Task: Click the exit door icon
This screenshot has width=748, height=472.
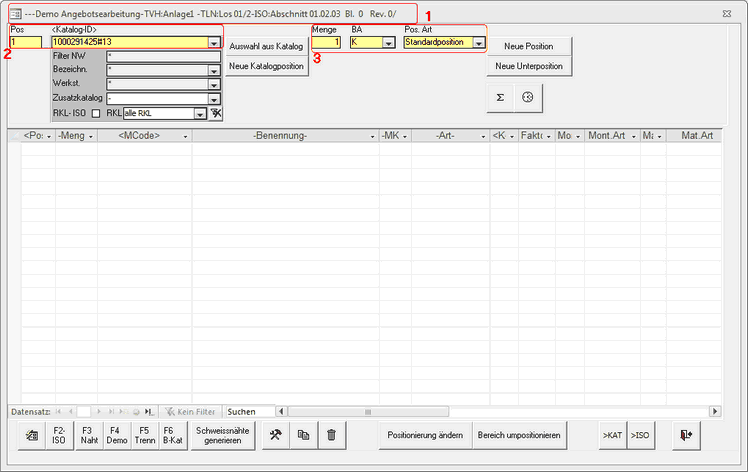Action: click(x=686, y=435)
